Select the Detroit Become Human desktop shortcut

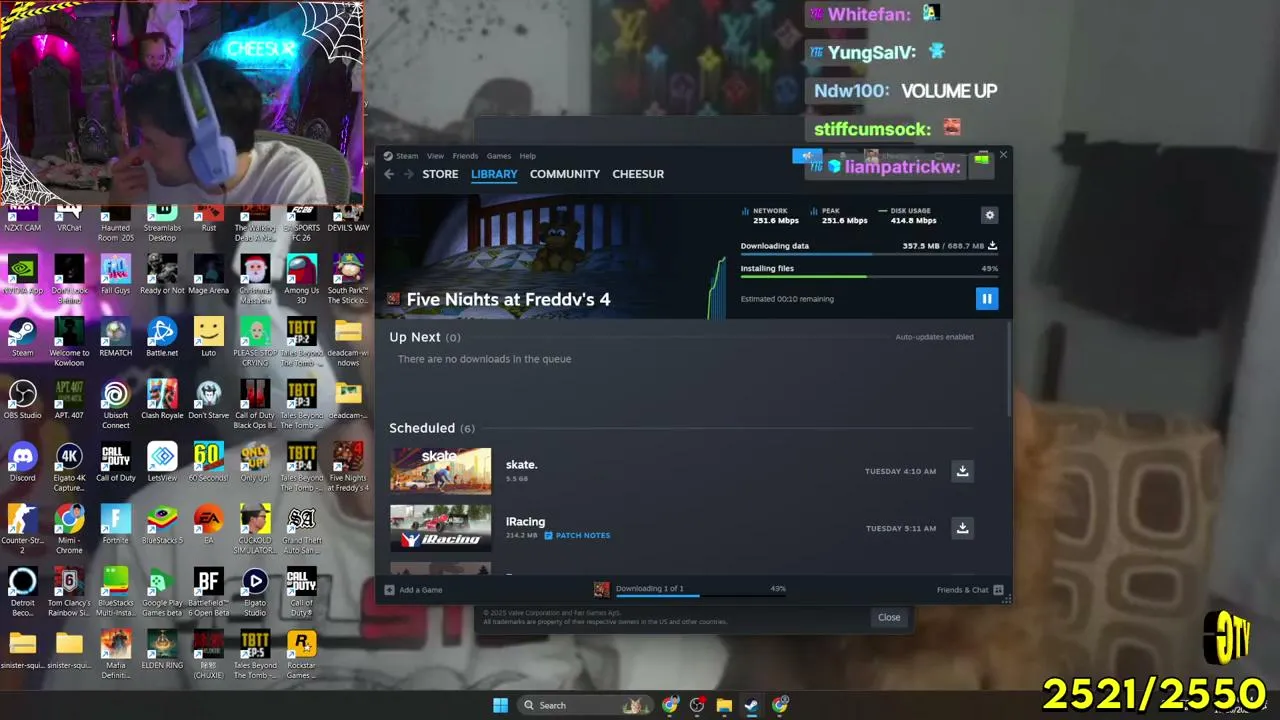[22, 593]
